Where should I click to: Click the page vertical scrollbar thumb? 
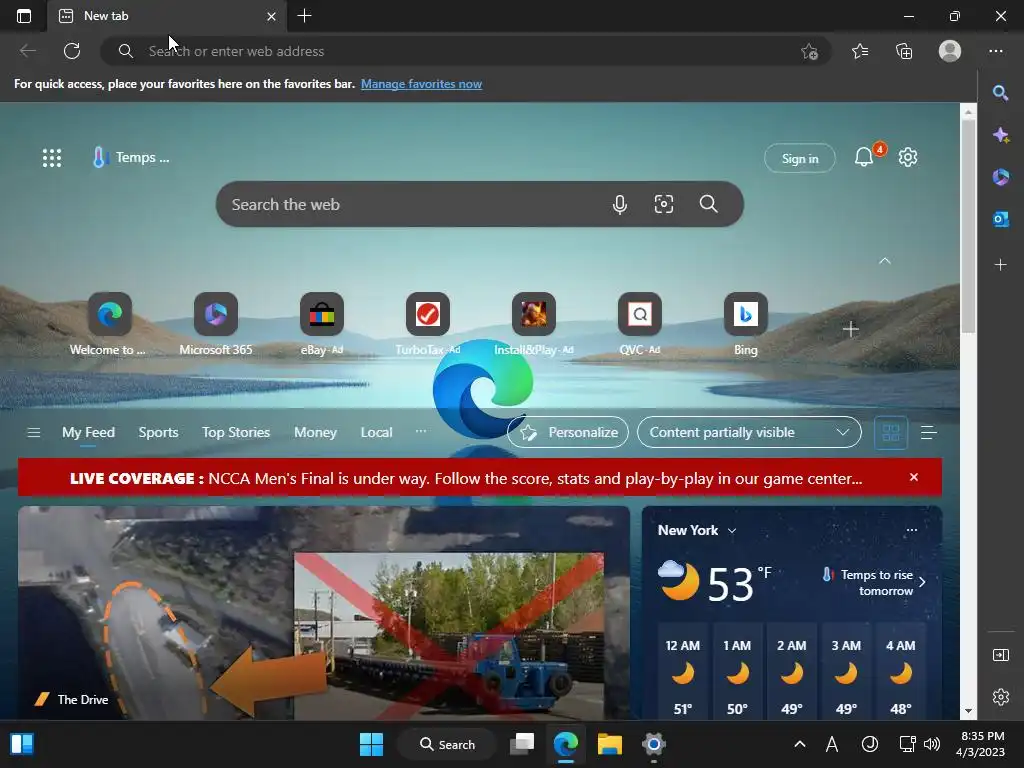point(968,226)
